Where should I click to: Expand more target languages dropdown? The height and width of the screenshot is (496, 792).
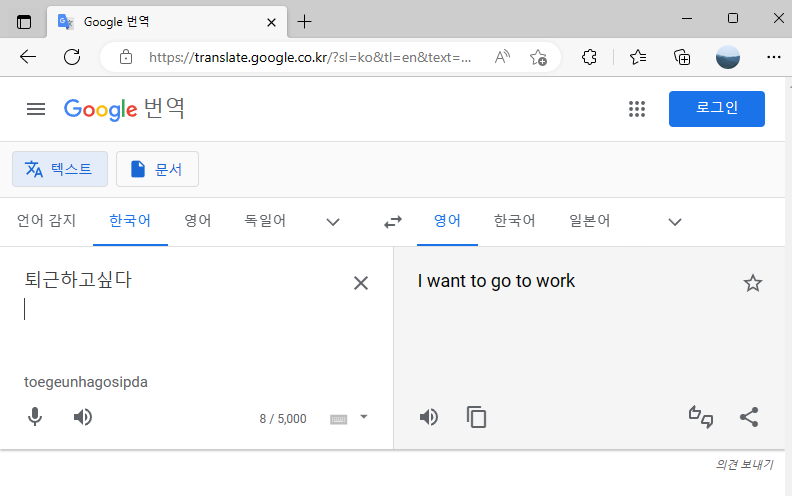point(675,222)
